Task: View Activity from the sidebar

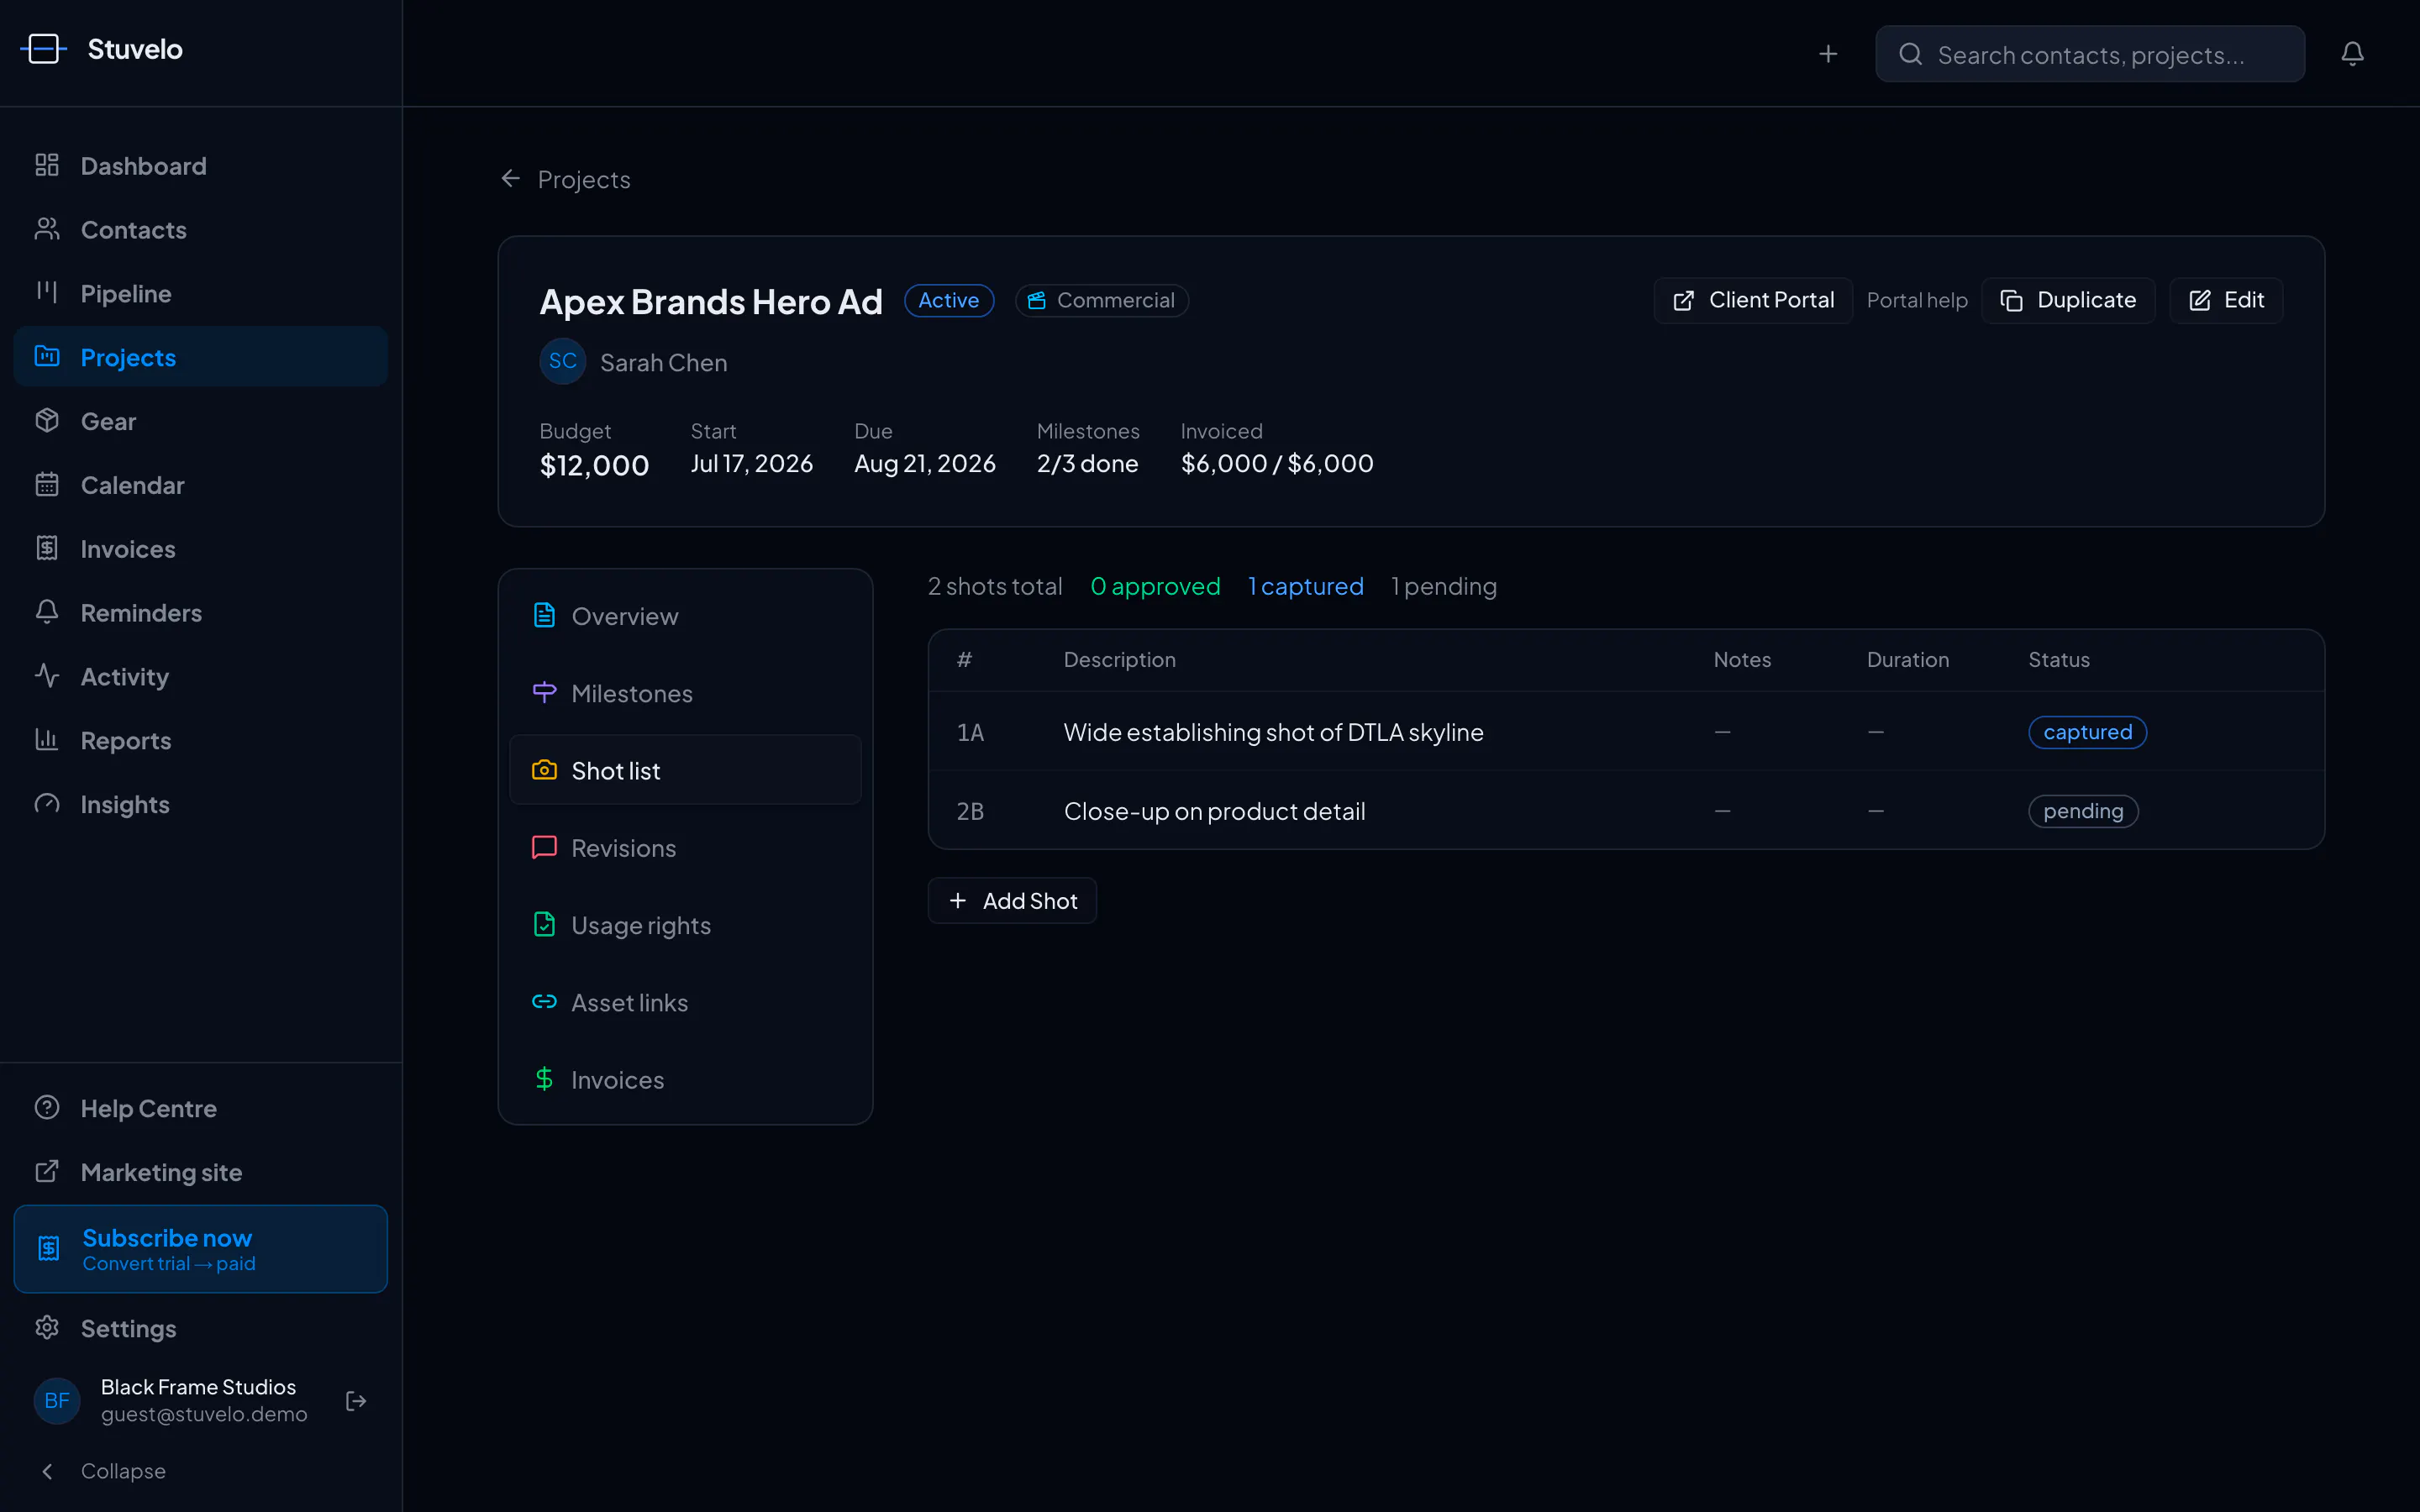Action: [x=200, y=677]
